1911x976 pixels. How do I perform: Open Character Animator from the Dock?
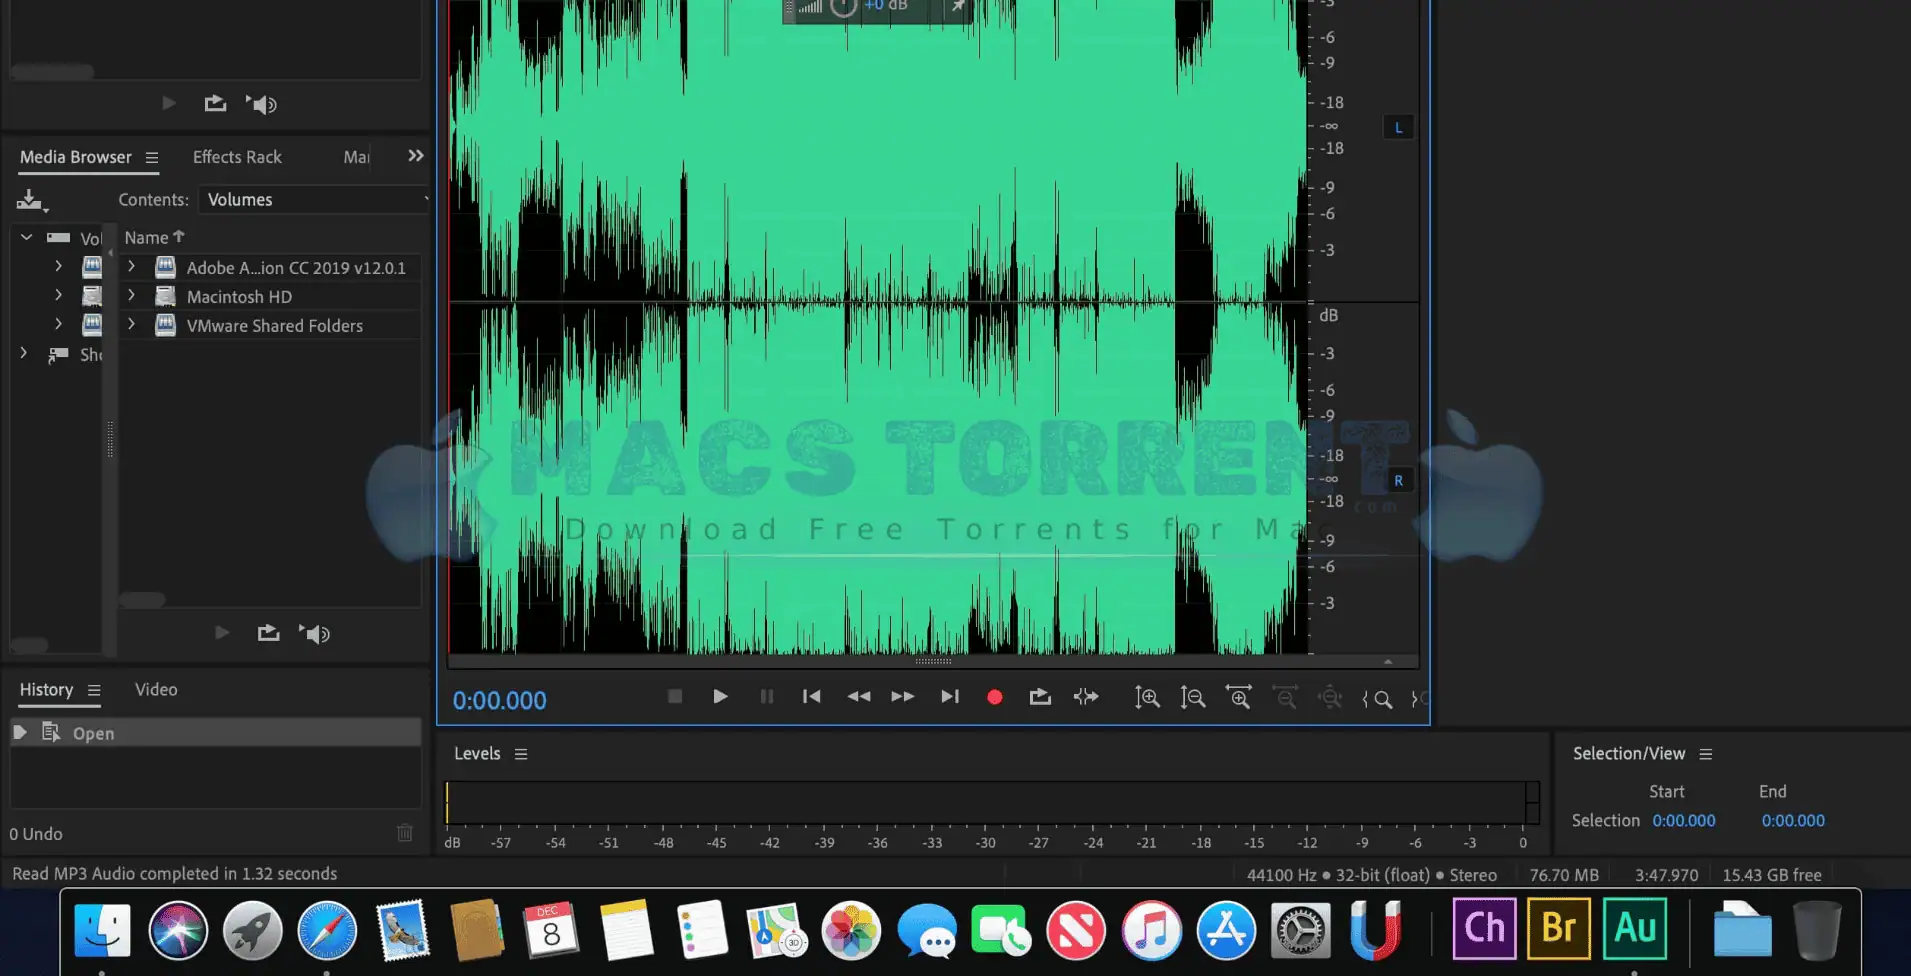1484,928
